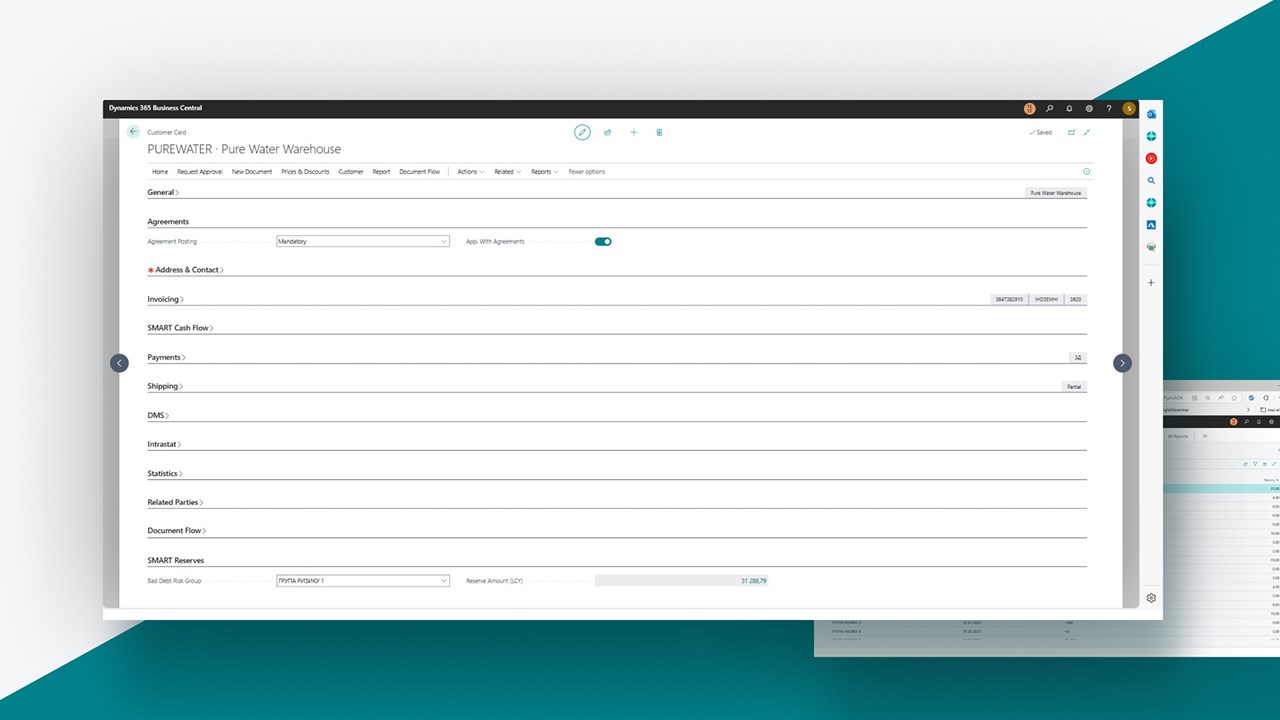This screenshot has height=720, width=1280.
Task: Click the PUREWATER · Pure Water Warehouse title
Action: (244, 149)
